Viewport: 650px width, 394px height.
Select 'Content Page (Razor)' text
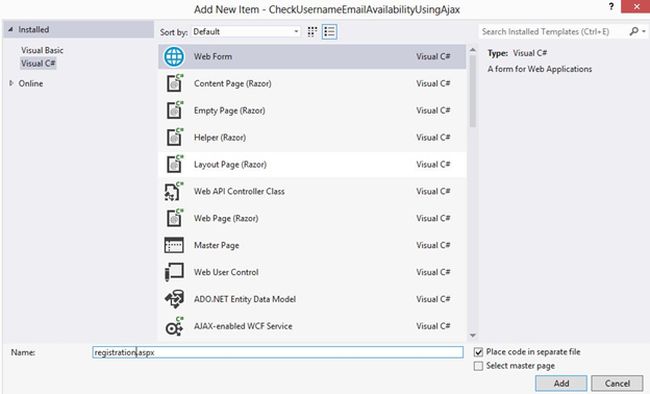point(233,83)
